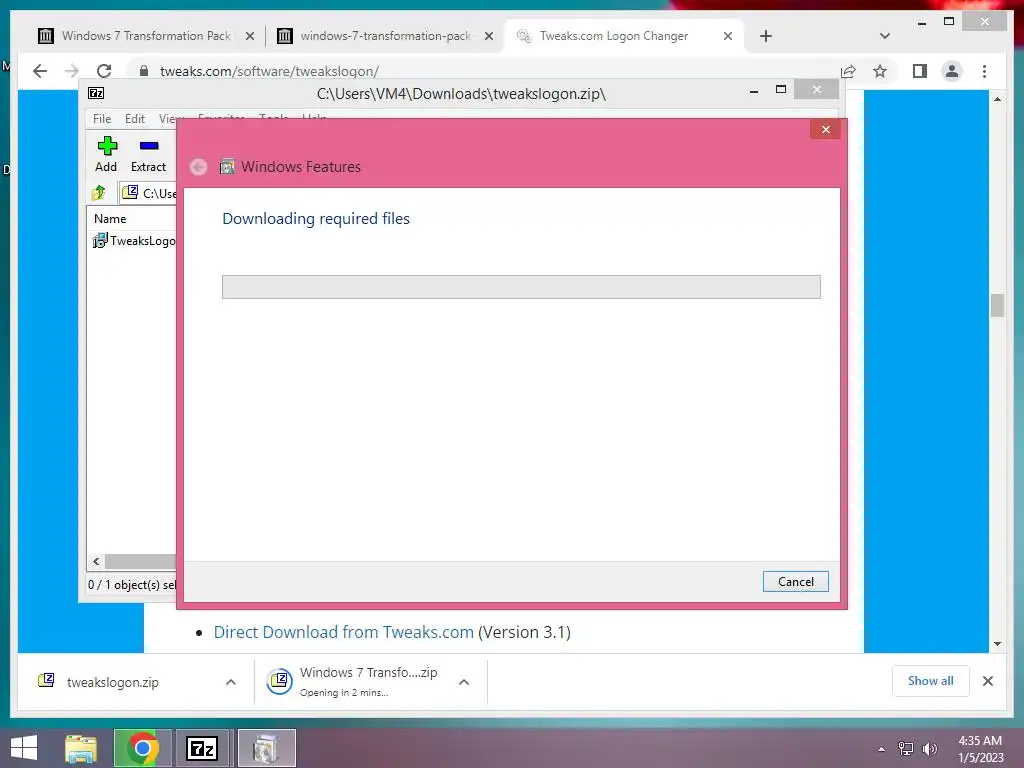This screenshot has width=1024, height=768.
Task: Click the address bar URL
Action: click(269, 71)
